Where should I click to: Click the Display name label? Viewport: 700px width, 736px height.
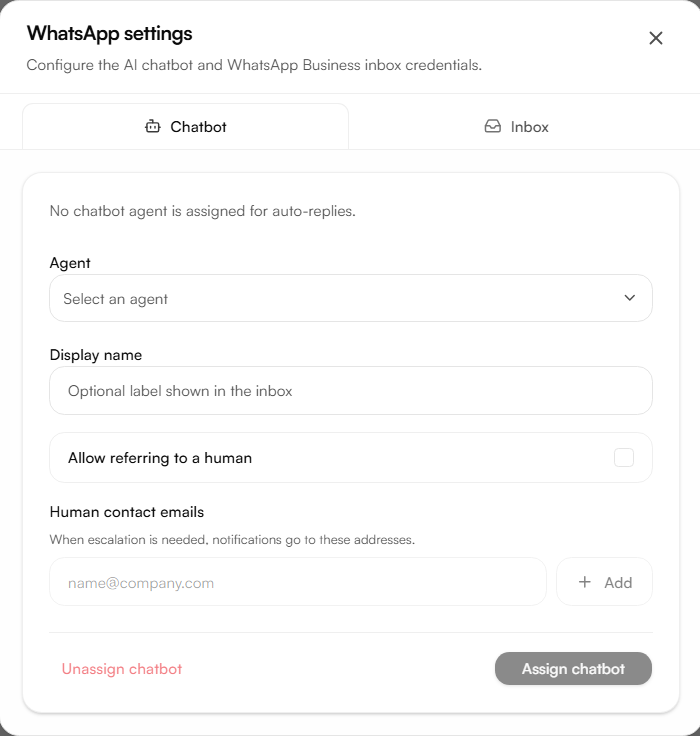96,355
